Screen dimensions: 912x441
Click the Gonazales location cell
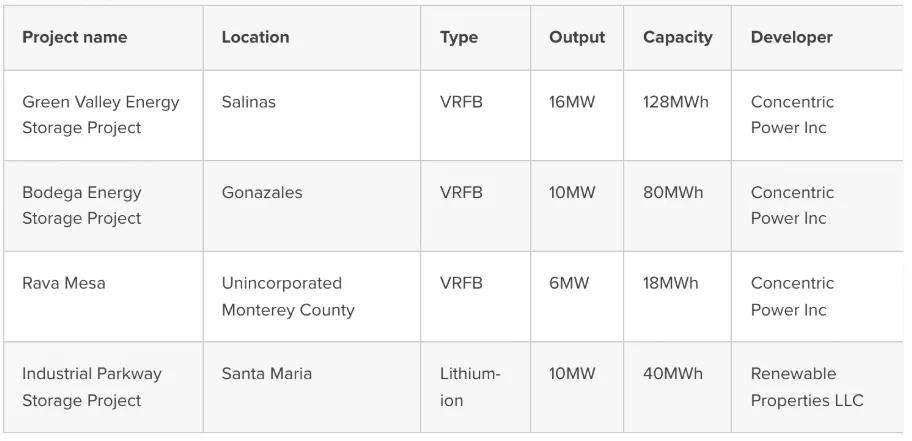[262, 193]
